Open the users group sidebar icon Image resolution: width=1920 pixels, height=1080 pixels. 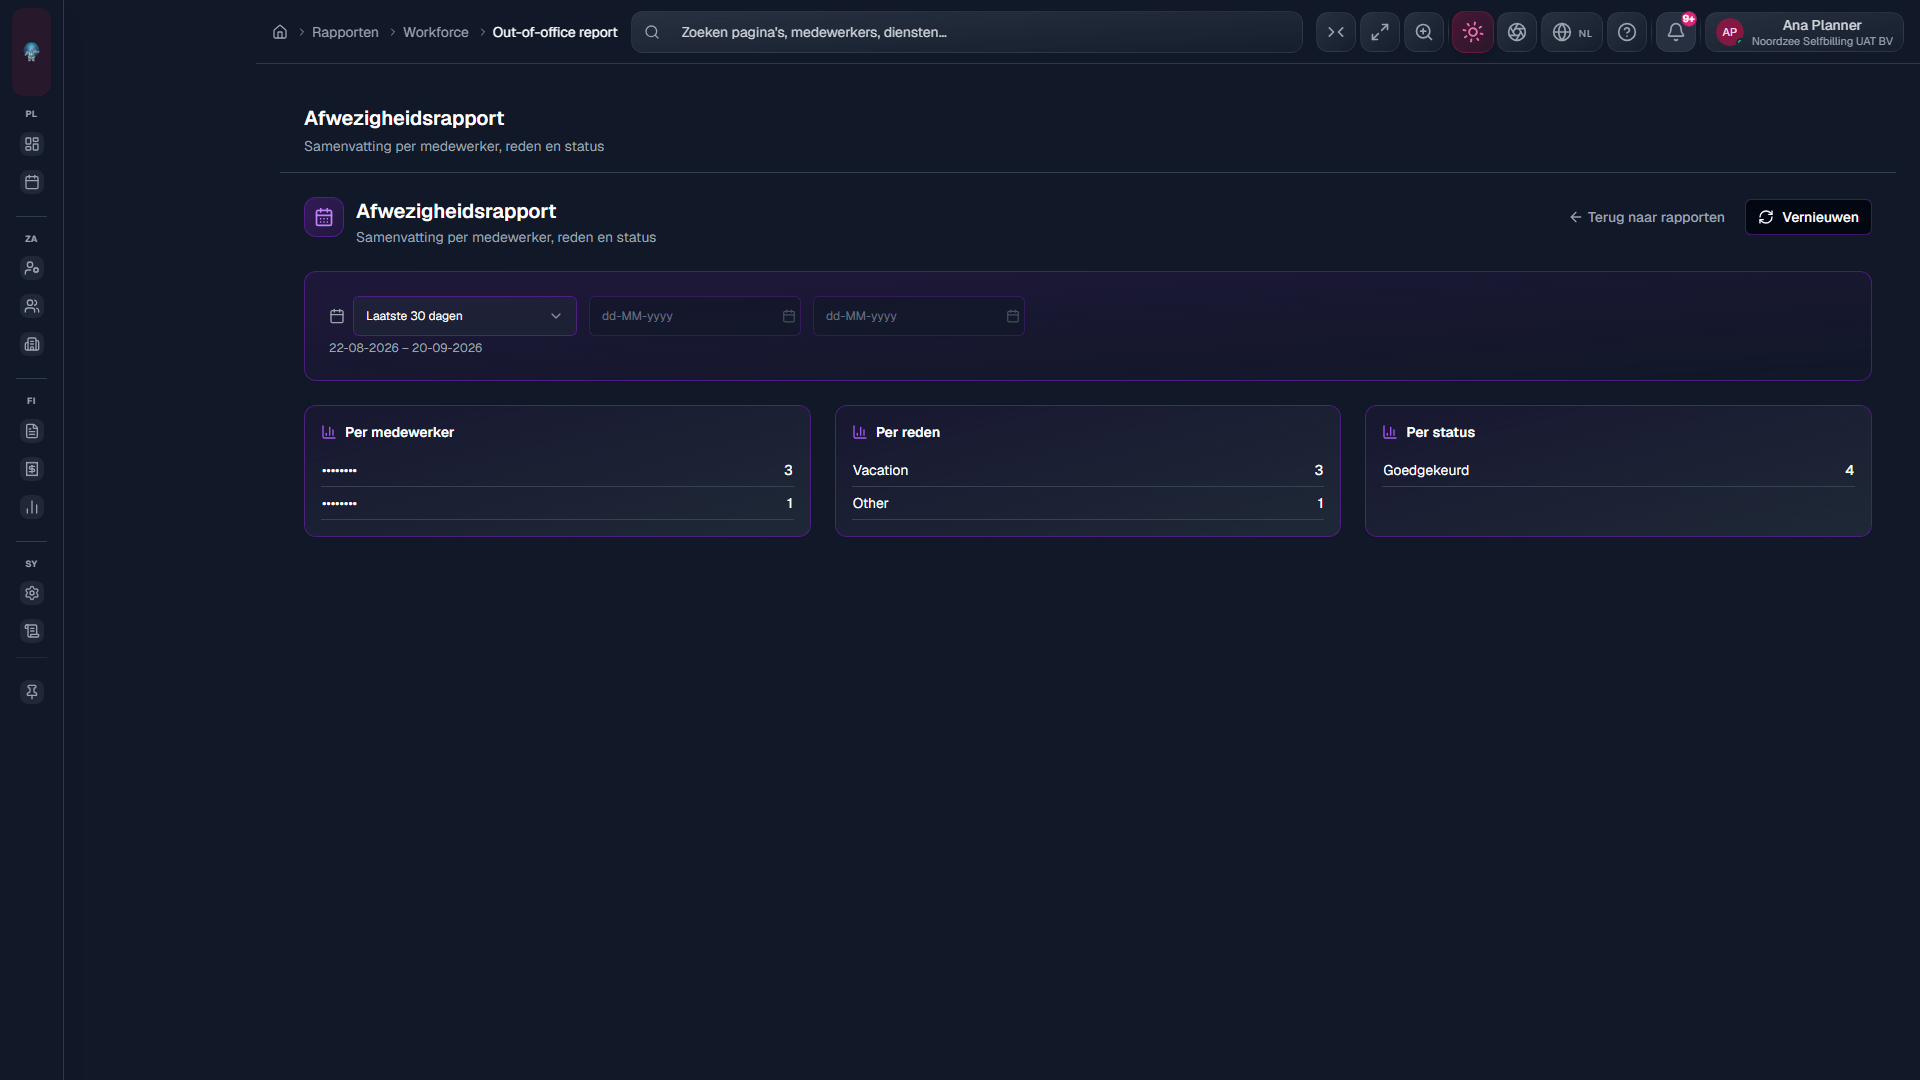(32, 306)
